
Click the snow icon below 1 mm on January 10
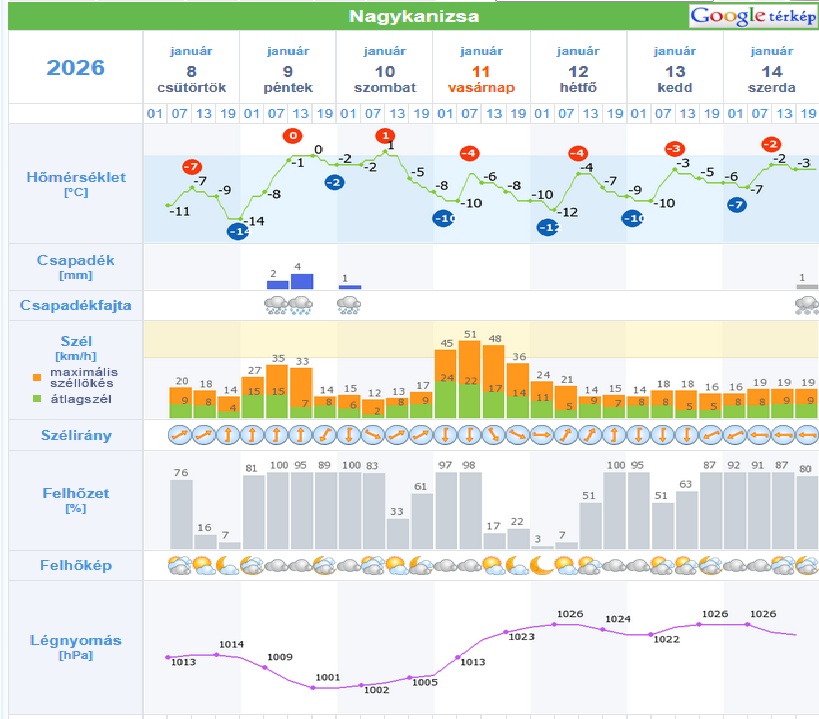(x=349, y=305)
